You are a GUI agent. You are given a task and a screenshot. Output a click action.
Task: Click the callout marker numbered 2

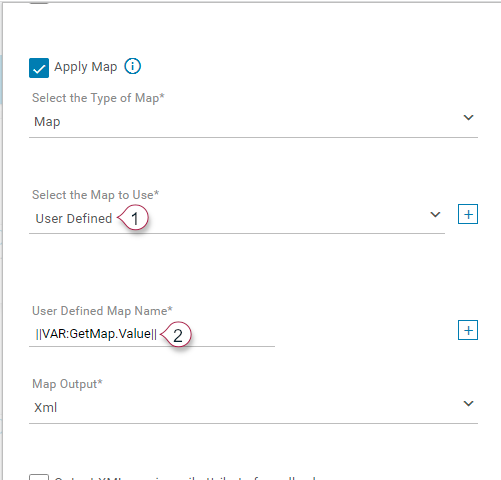(176, 335)
